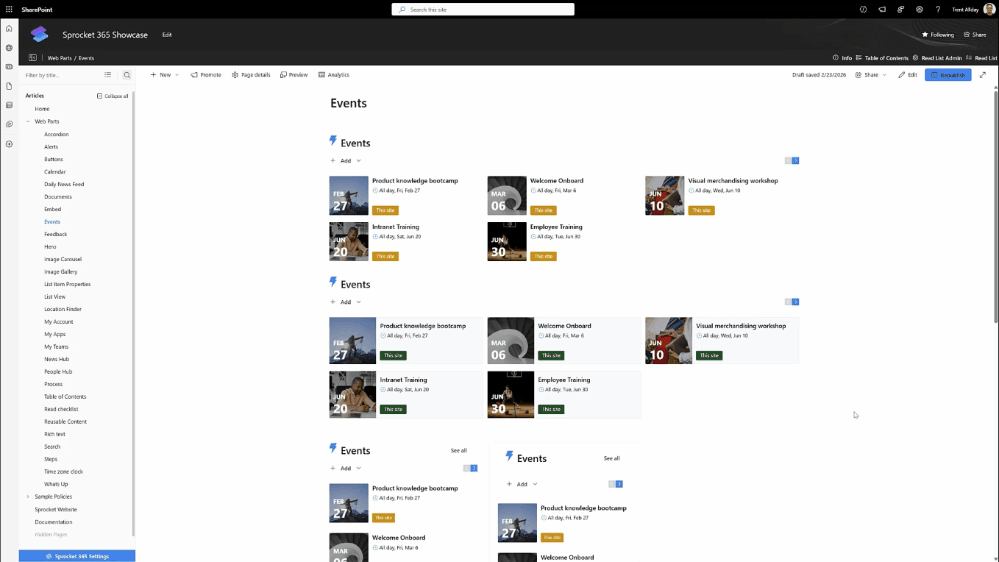The height and width of the screenshot is (562, 999).
Task: Expand the page to full screen view
Action: pos(983,75)
